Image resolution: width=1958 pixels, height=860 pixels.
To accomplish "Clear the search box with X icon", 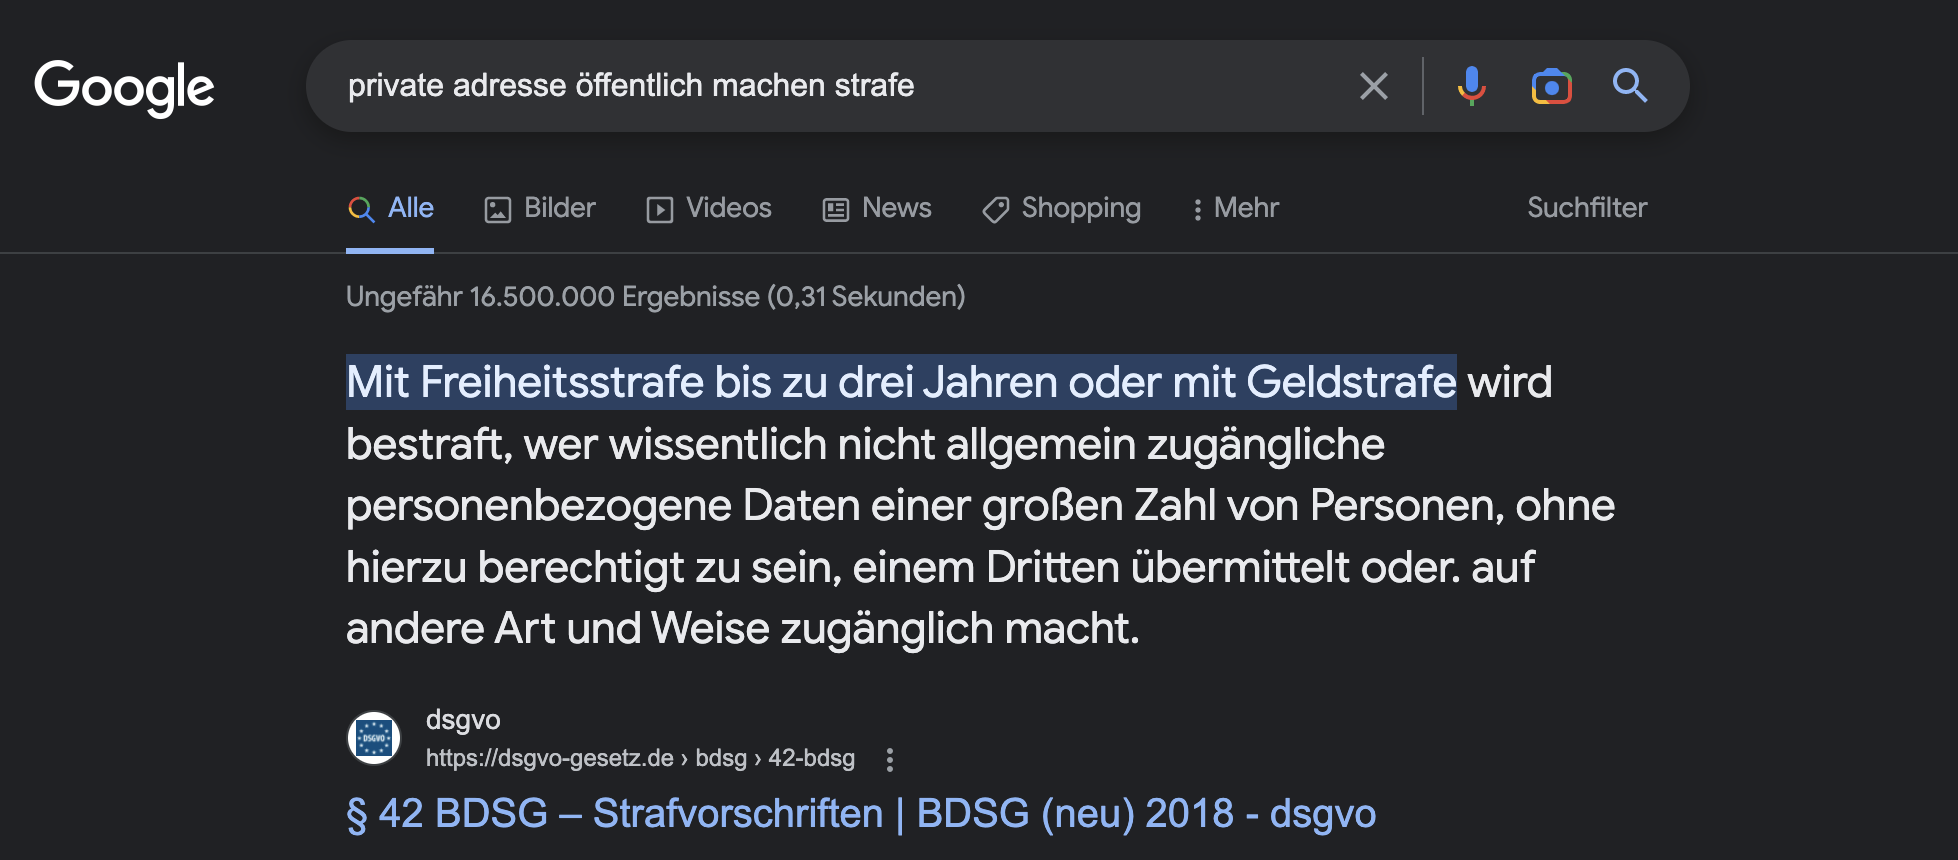I will [1374, 86].
